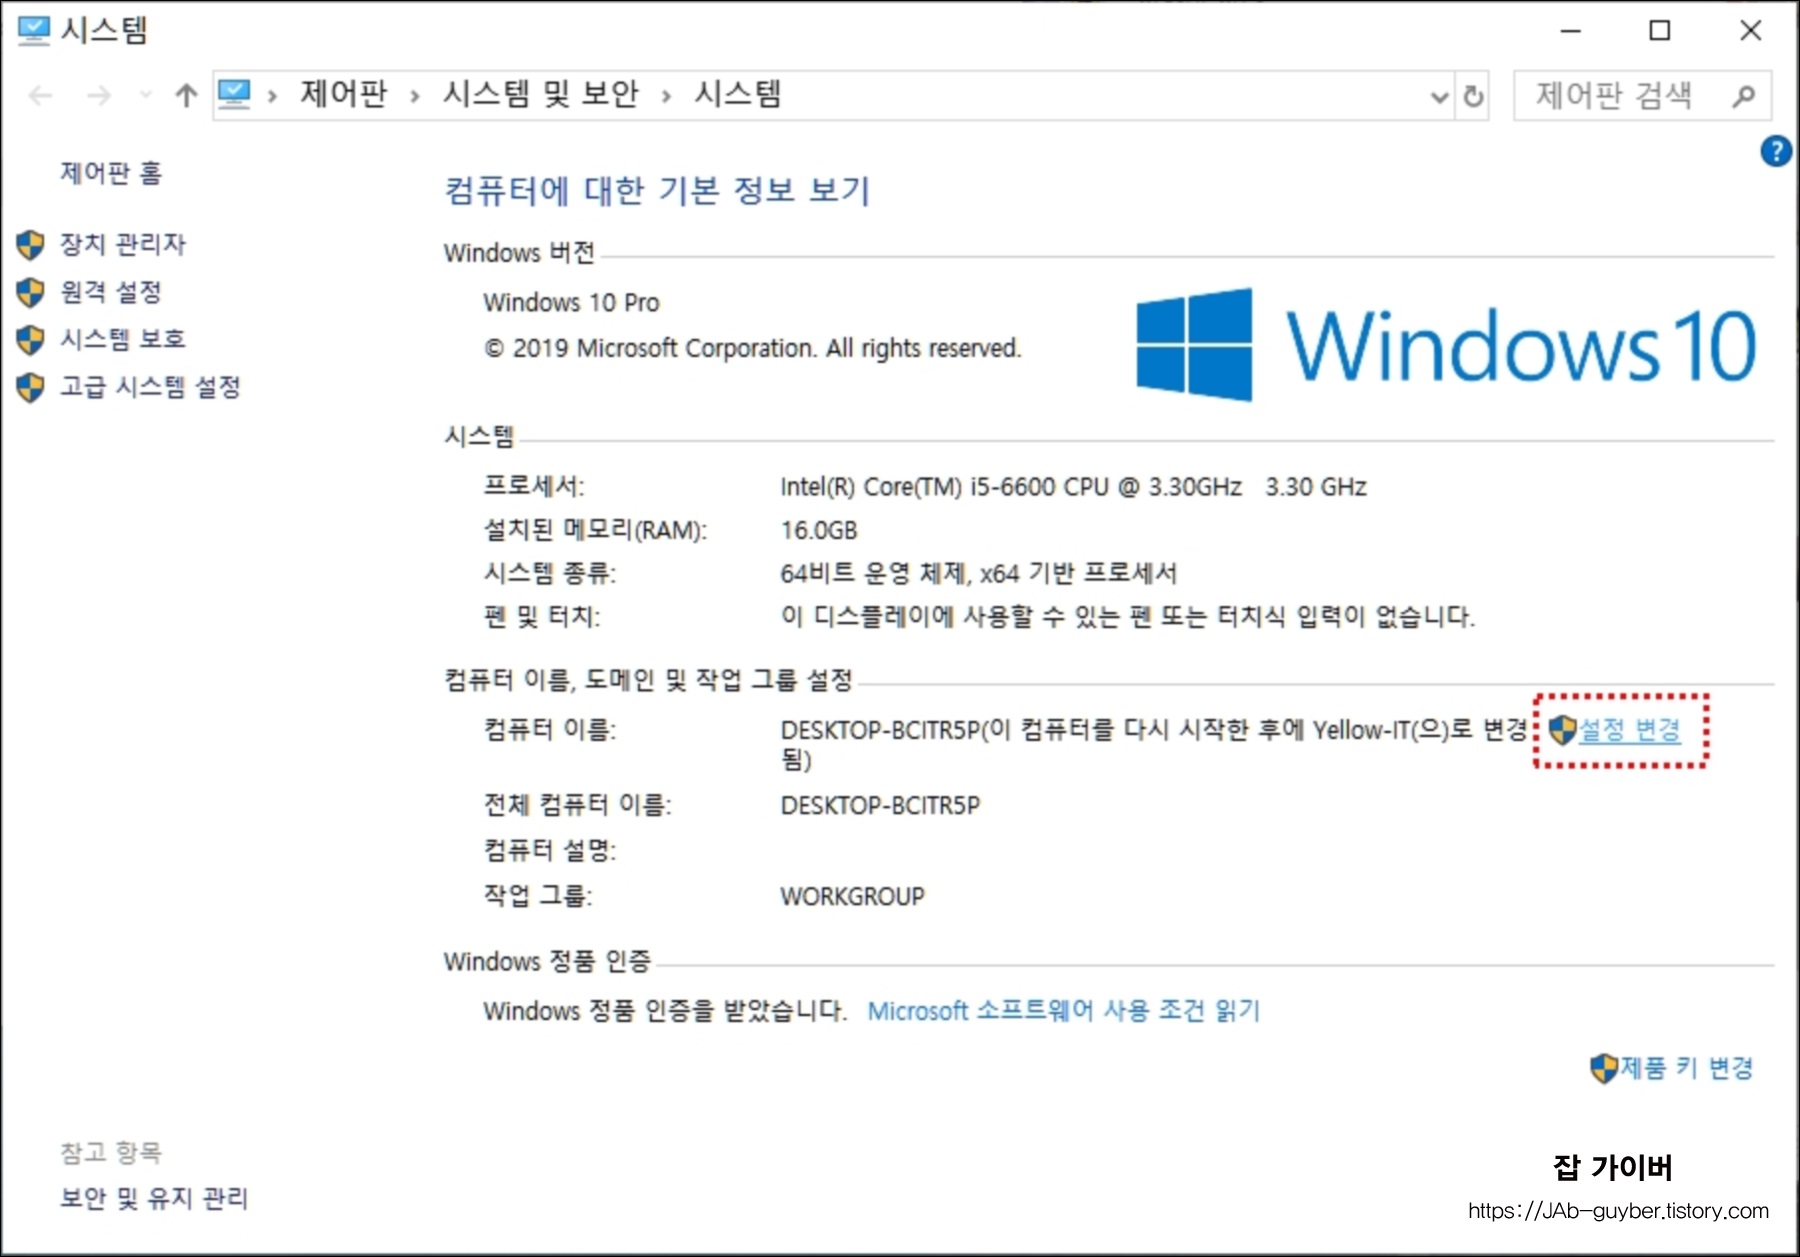
Task: Select the 제어판 breadcrumb item
Action: click(x=343, y=94)
